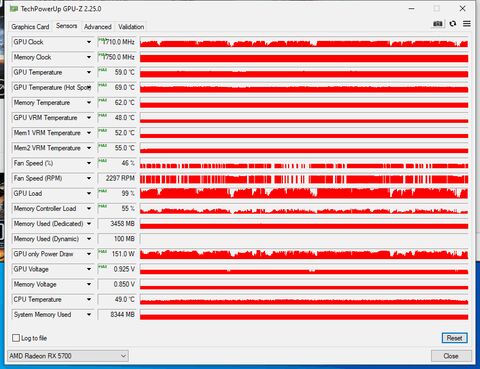Open the hamburger menu icon
Viewport: 480px width, 369px height.
coord(467,24)
